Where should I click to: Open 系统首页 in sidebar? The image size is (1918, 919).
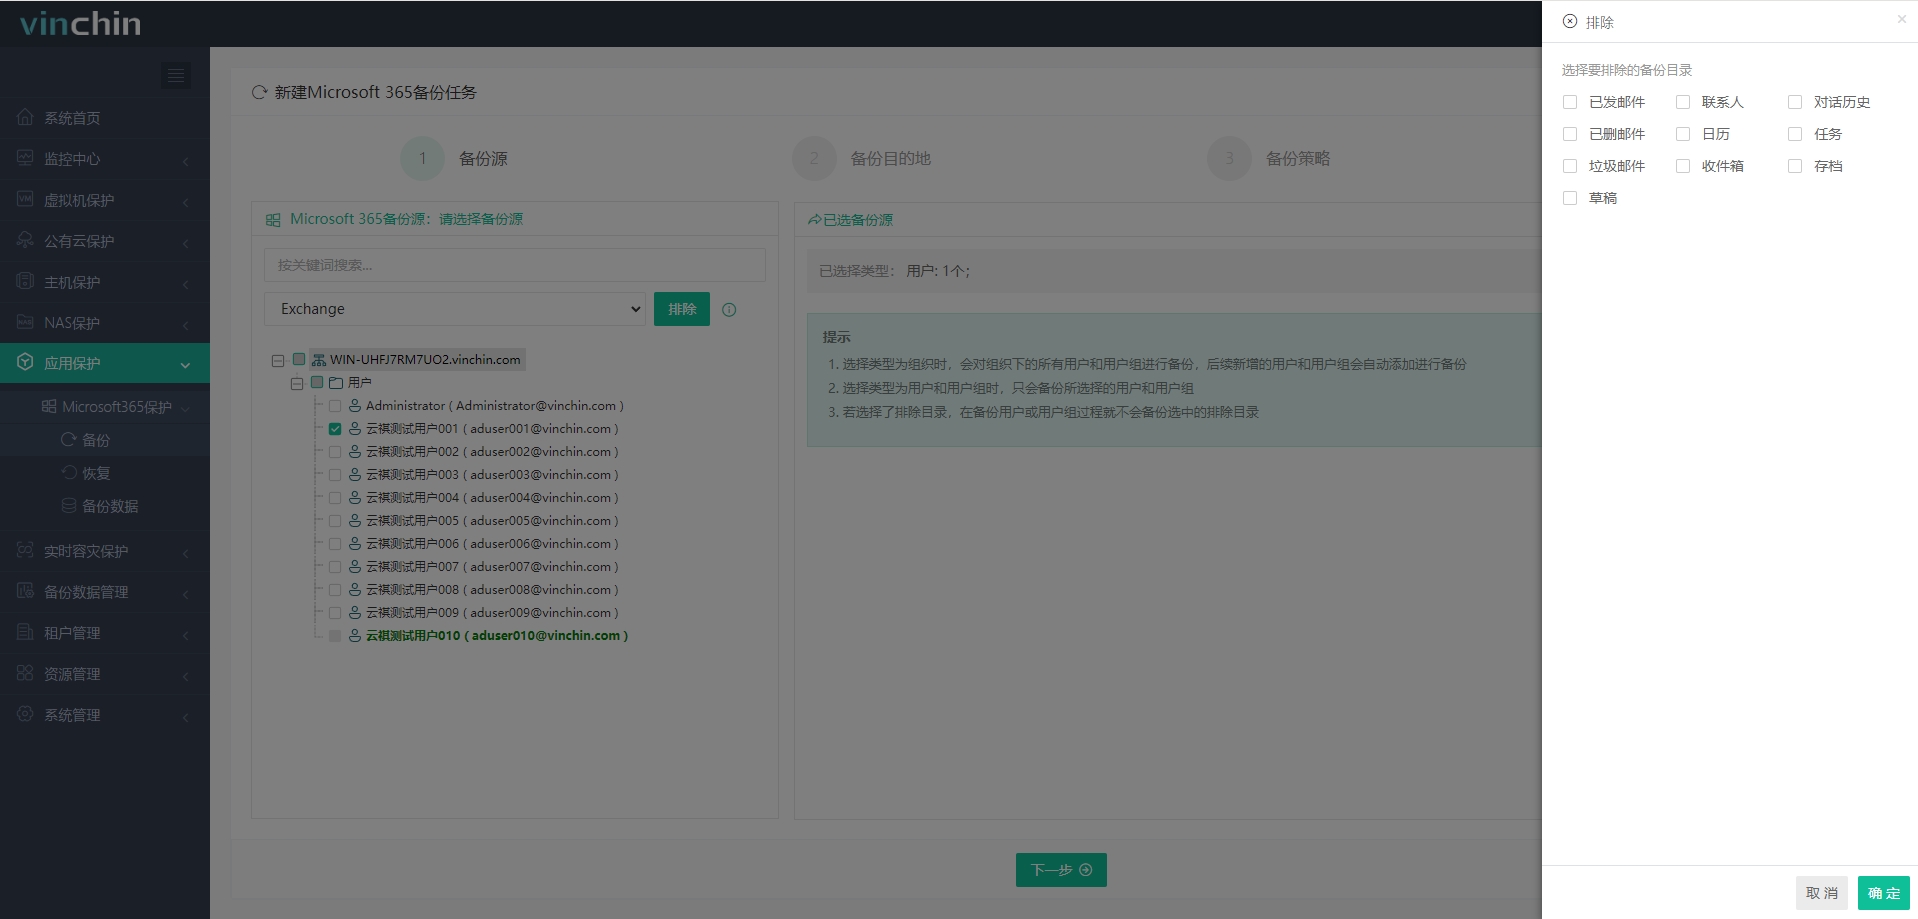[x=105, y=118]
